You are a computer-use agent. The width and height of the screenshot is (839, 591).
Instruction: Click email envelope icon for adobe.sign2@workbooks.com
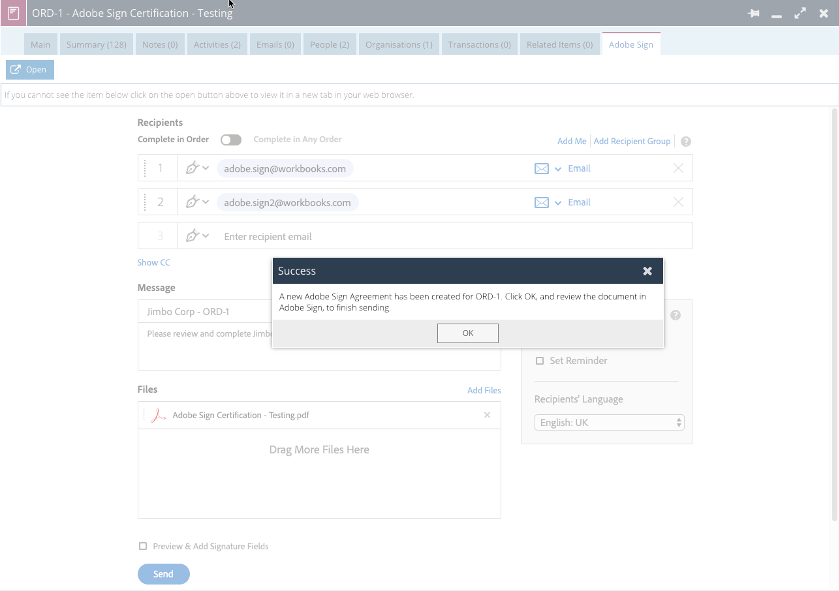[541, 202]
